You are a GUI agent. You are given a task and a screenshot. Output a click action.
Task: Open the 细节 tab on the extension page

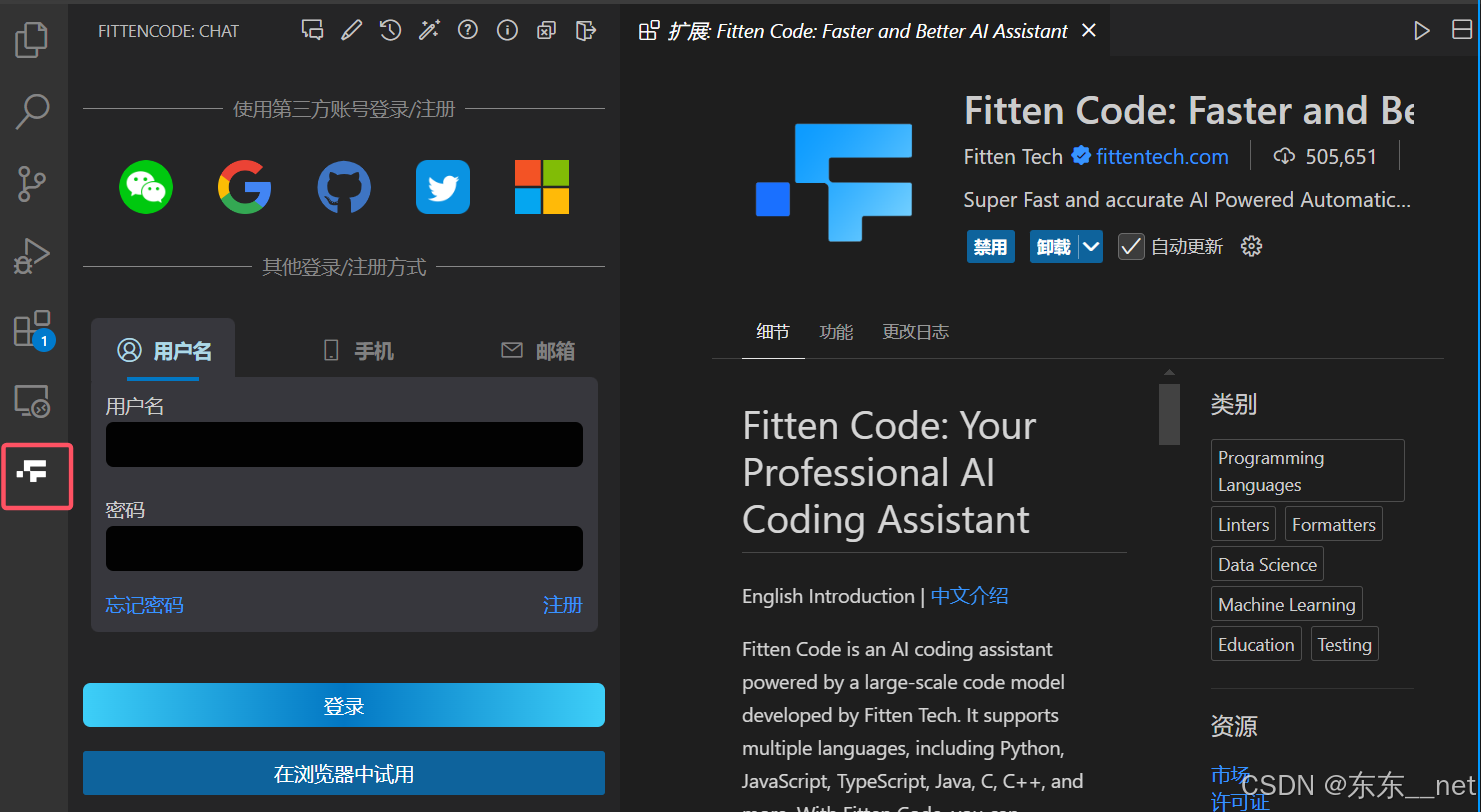tap(773, 332)
